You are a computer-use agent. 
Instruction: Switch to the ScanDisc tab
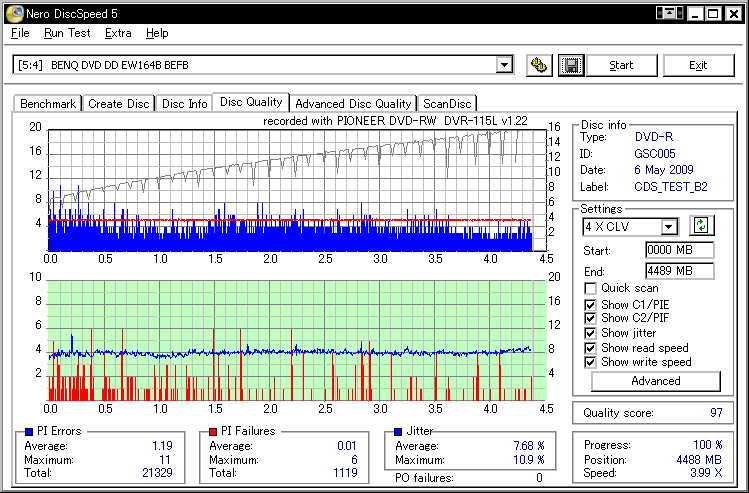(447, 103)
